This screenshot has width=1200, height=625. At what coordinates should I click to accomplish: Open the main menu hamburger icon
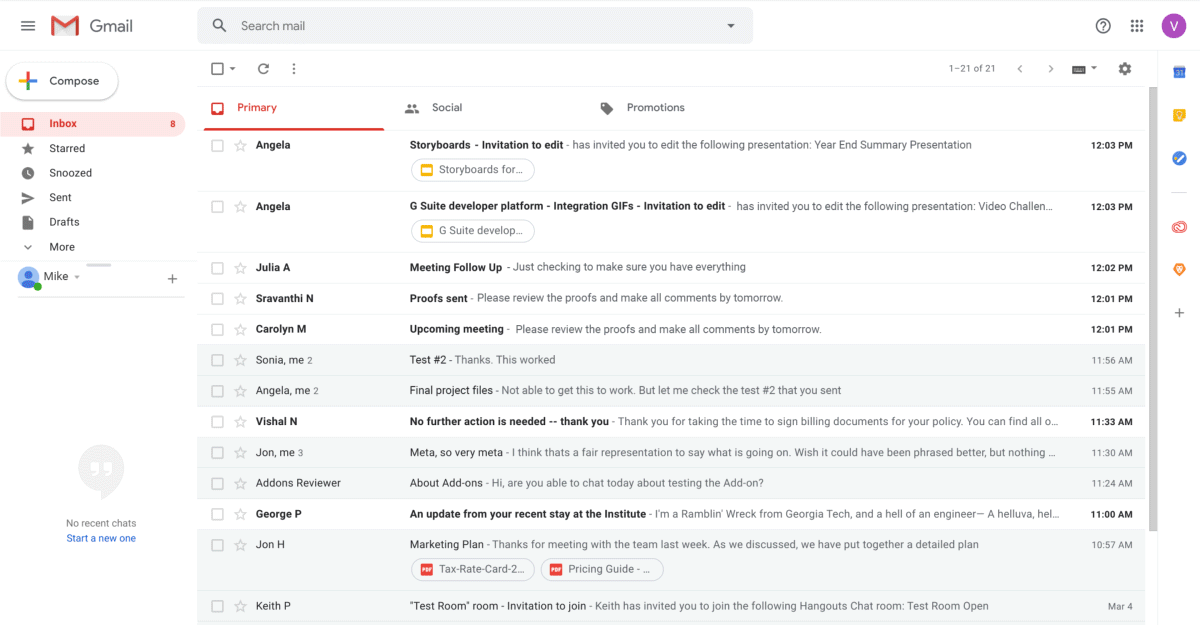[x=28, y=26]
